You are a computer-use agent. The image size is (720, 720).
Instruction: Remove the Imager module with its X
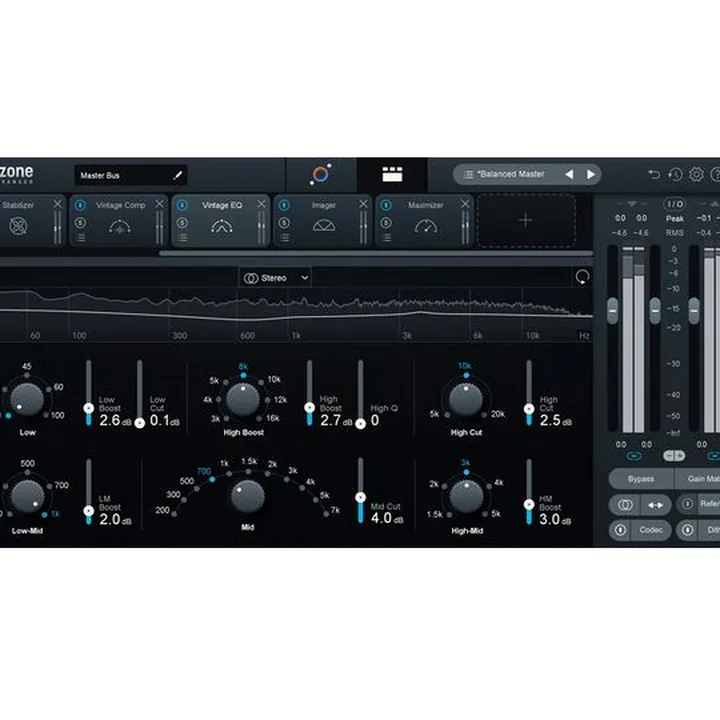pyautogui.click(x=363, y=204)
